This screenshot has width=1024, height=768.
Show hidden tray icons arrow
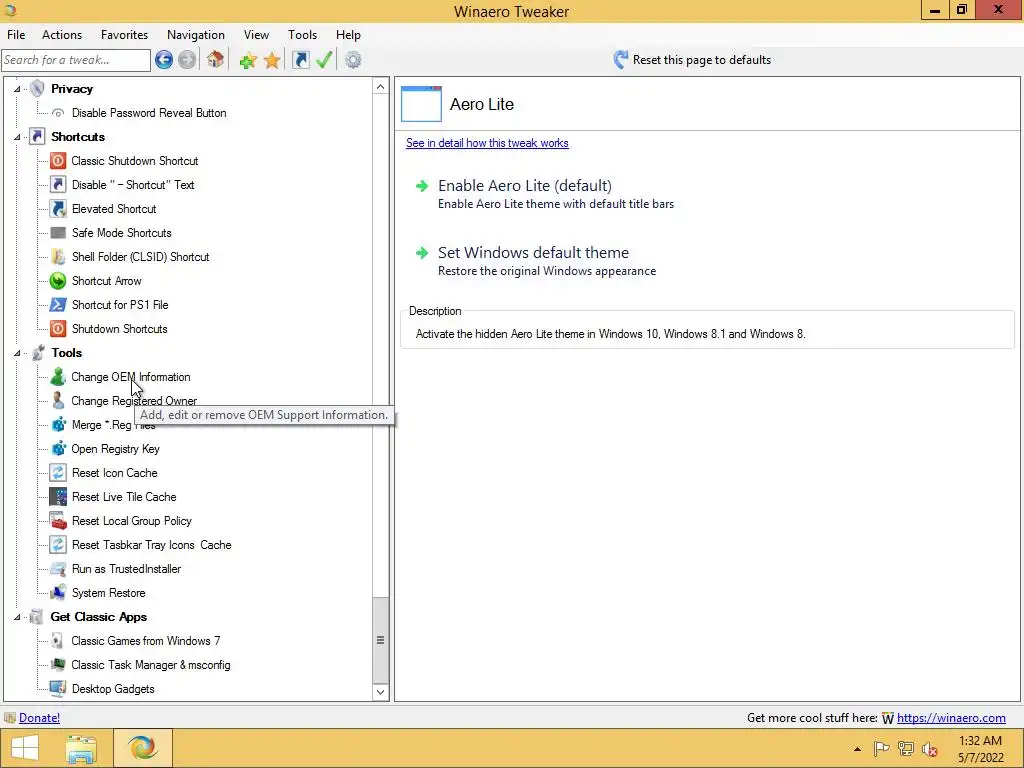(857, 749)
